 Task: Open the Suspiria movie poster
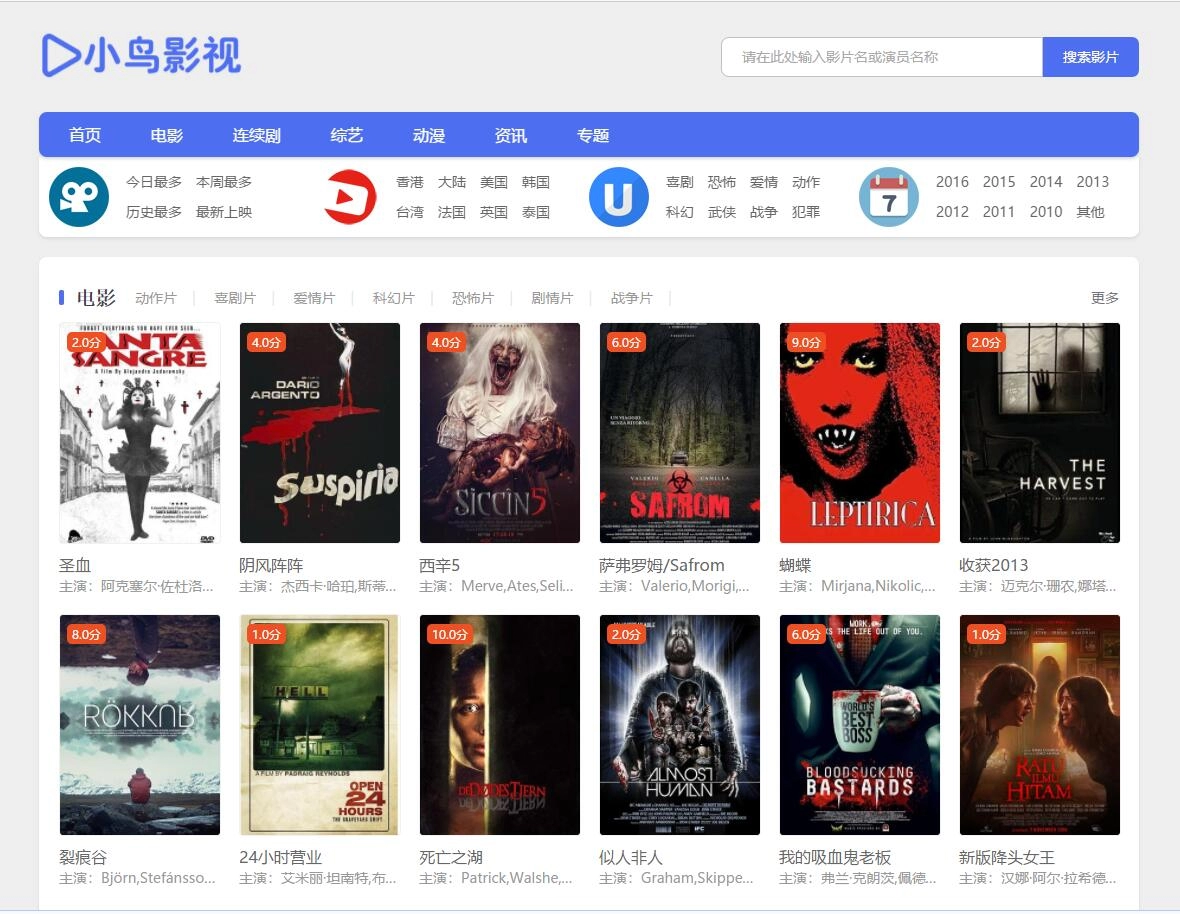click(x=320, y=433)
